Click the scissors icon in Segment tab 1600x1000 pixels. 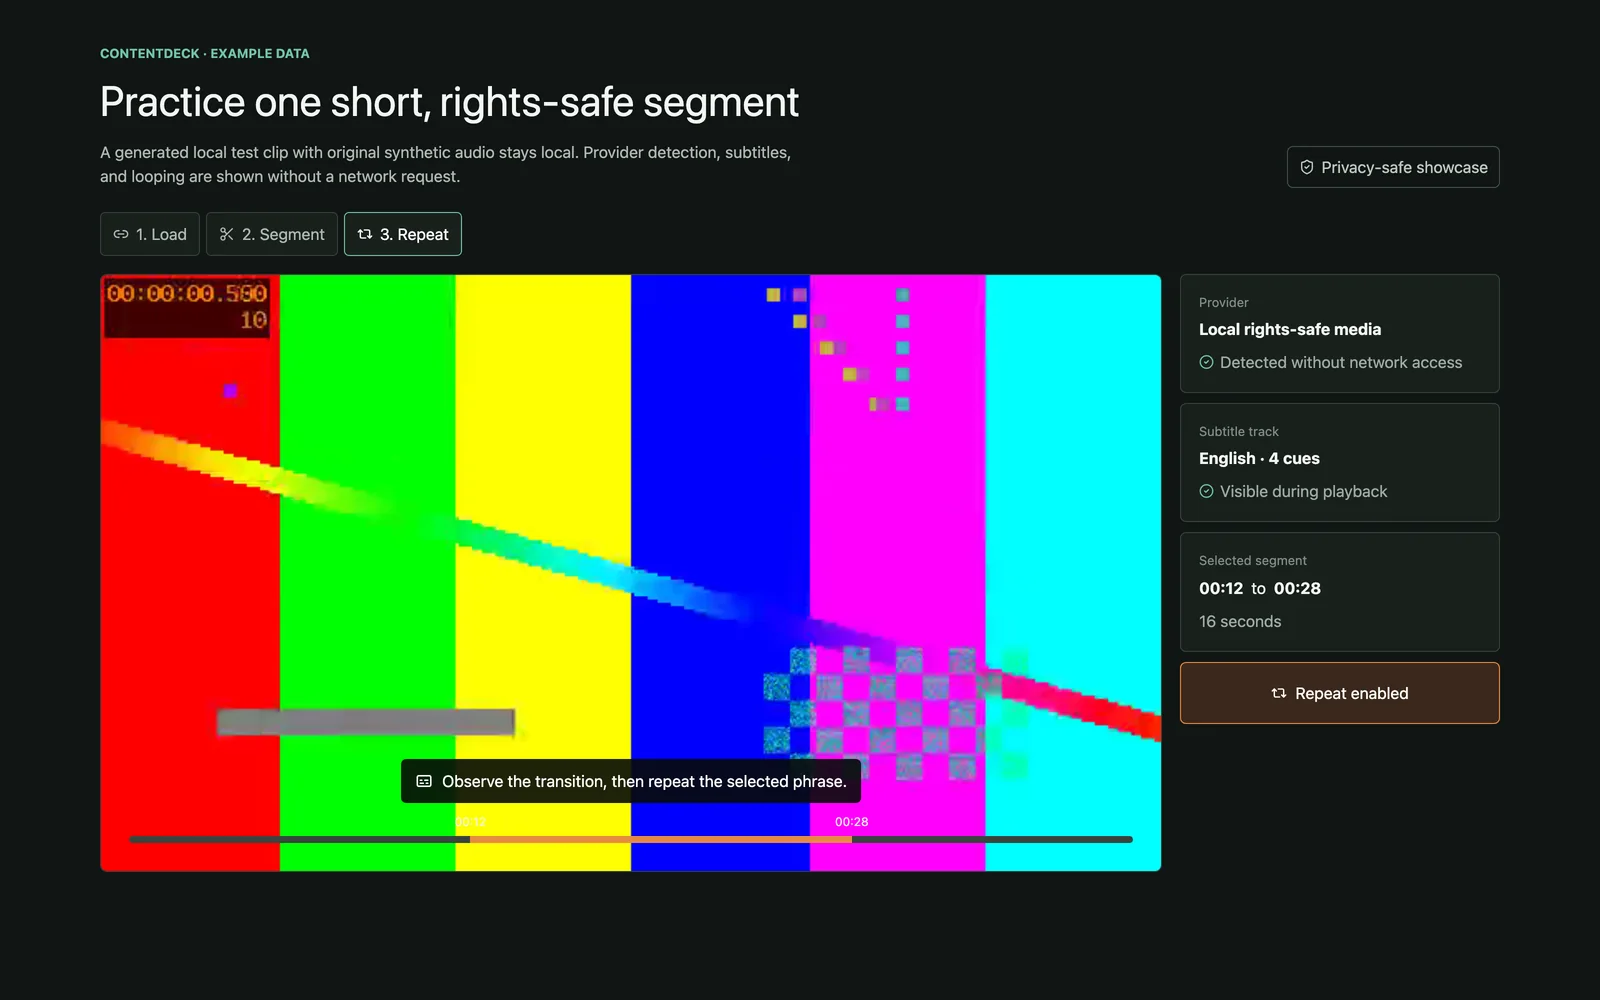pos(227,234)
